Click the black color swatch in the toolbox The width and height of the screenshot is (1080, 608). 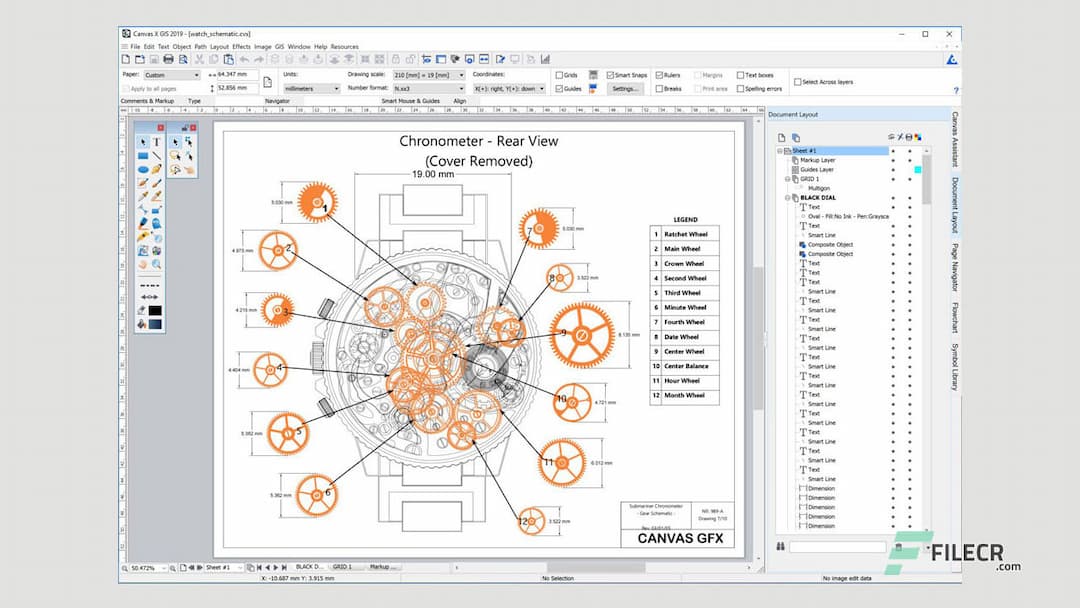(155, 309)
